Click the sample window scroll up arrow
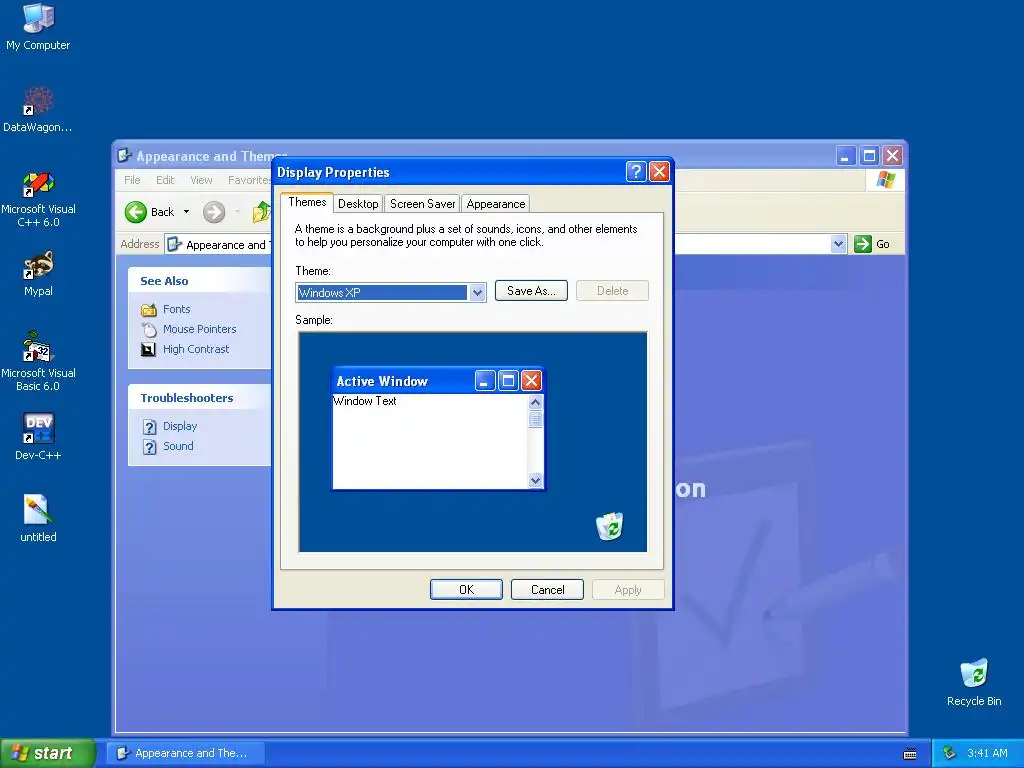 (x=536, y=402)
